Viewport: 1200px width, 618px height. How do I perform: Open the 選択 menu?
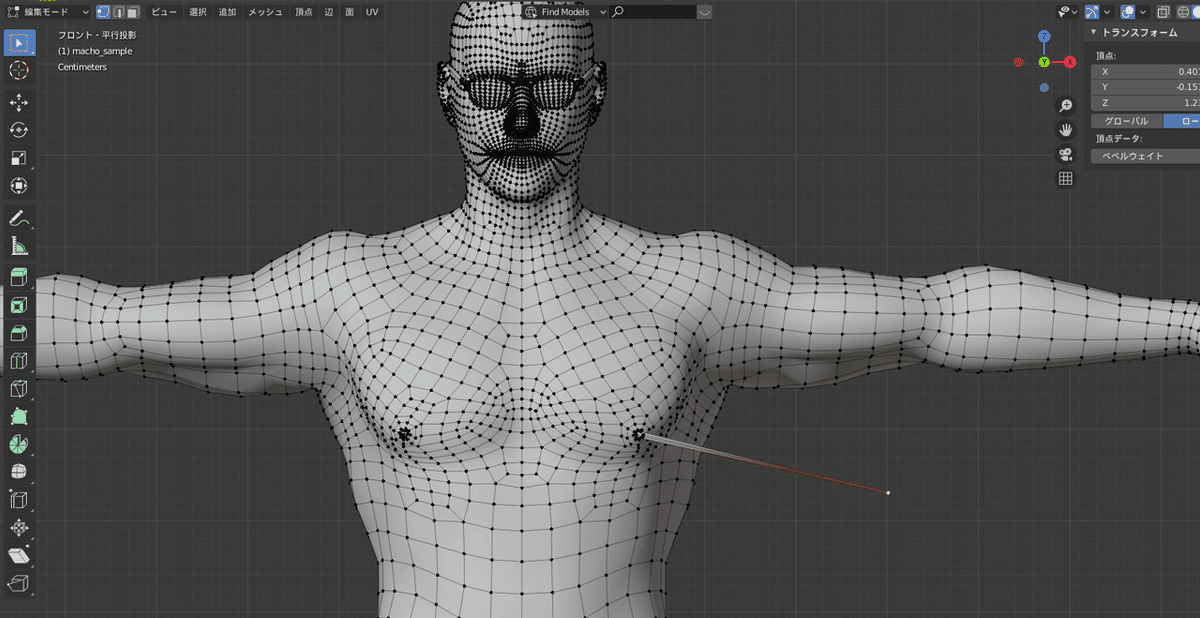point(198,12)
